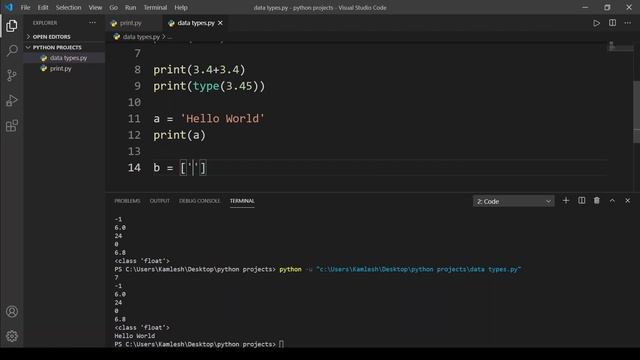Click the print(type(3.45)) code line
This screenshot has width=640, height=360.
pyautogui.click(x=209, y=86)
